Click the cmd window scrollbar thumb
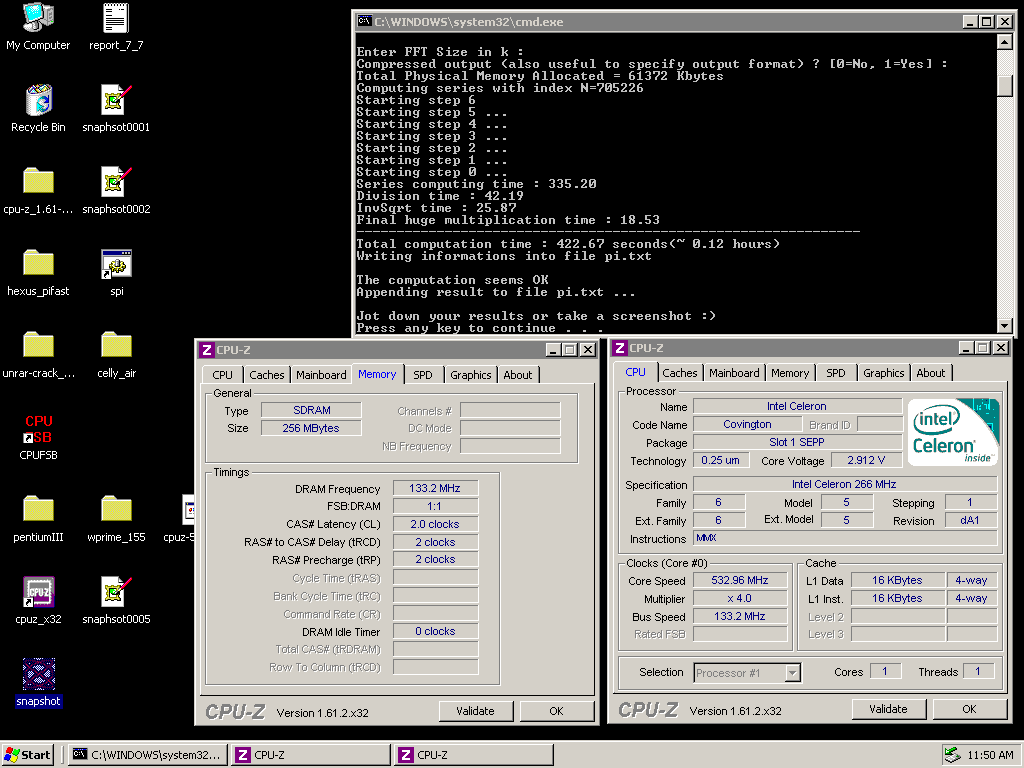Screen dimensions: 1024x768 tap(1005, 86)
